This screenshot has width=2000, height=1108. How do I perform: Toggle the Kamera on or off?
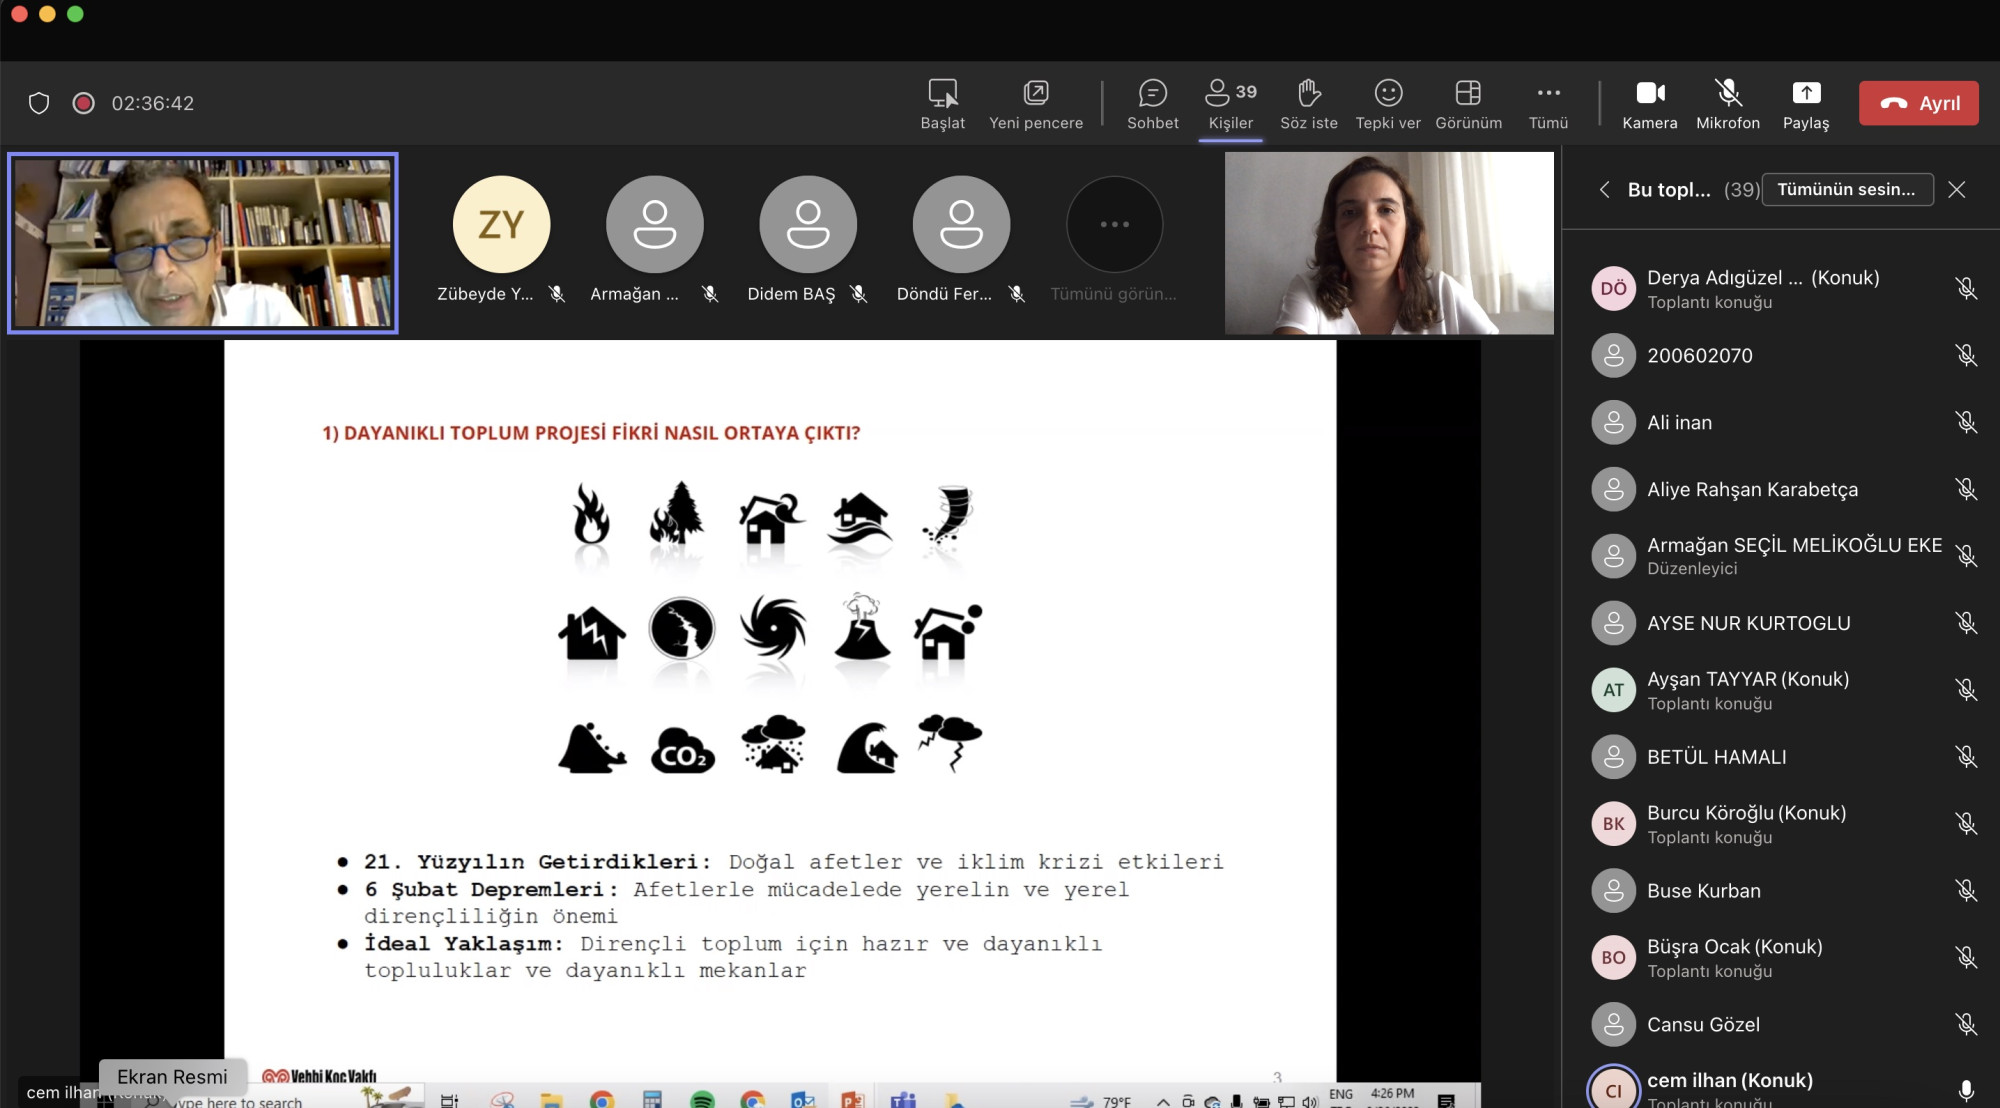pos(1649,104)
